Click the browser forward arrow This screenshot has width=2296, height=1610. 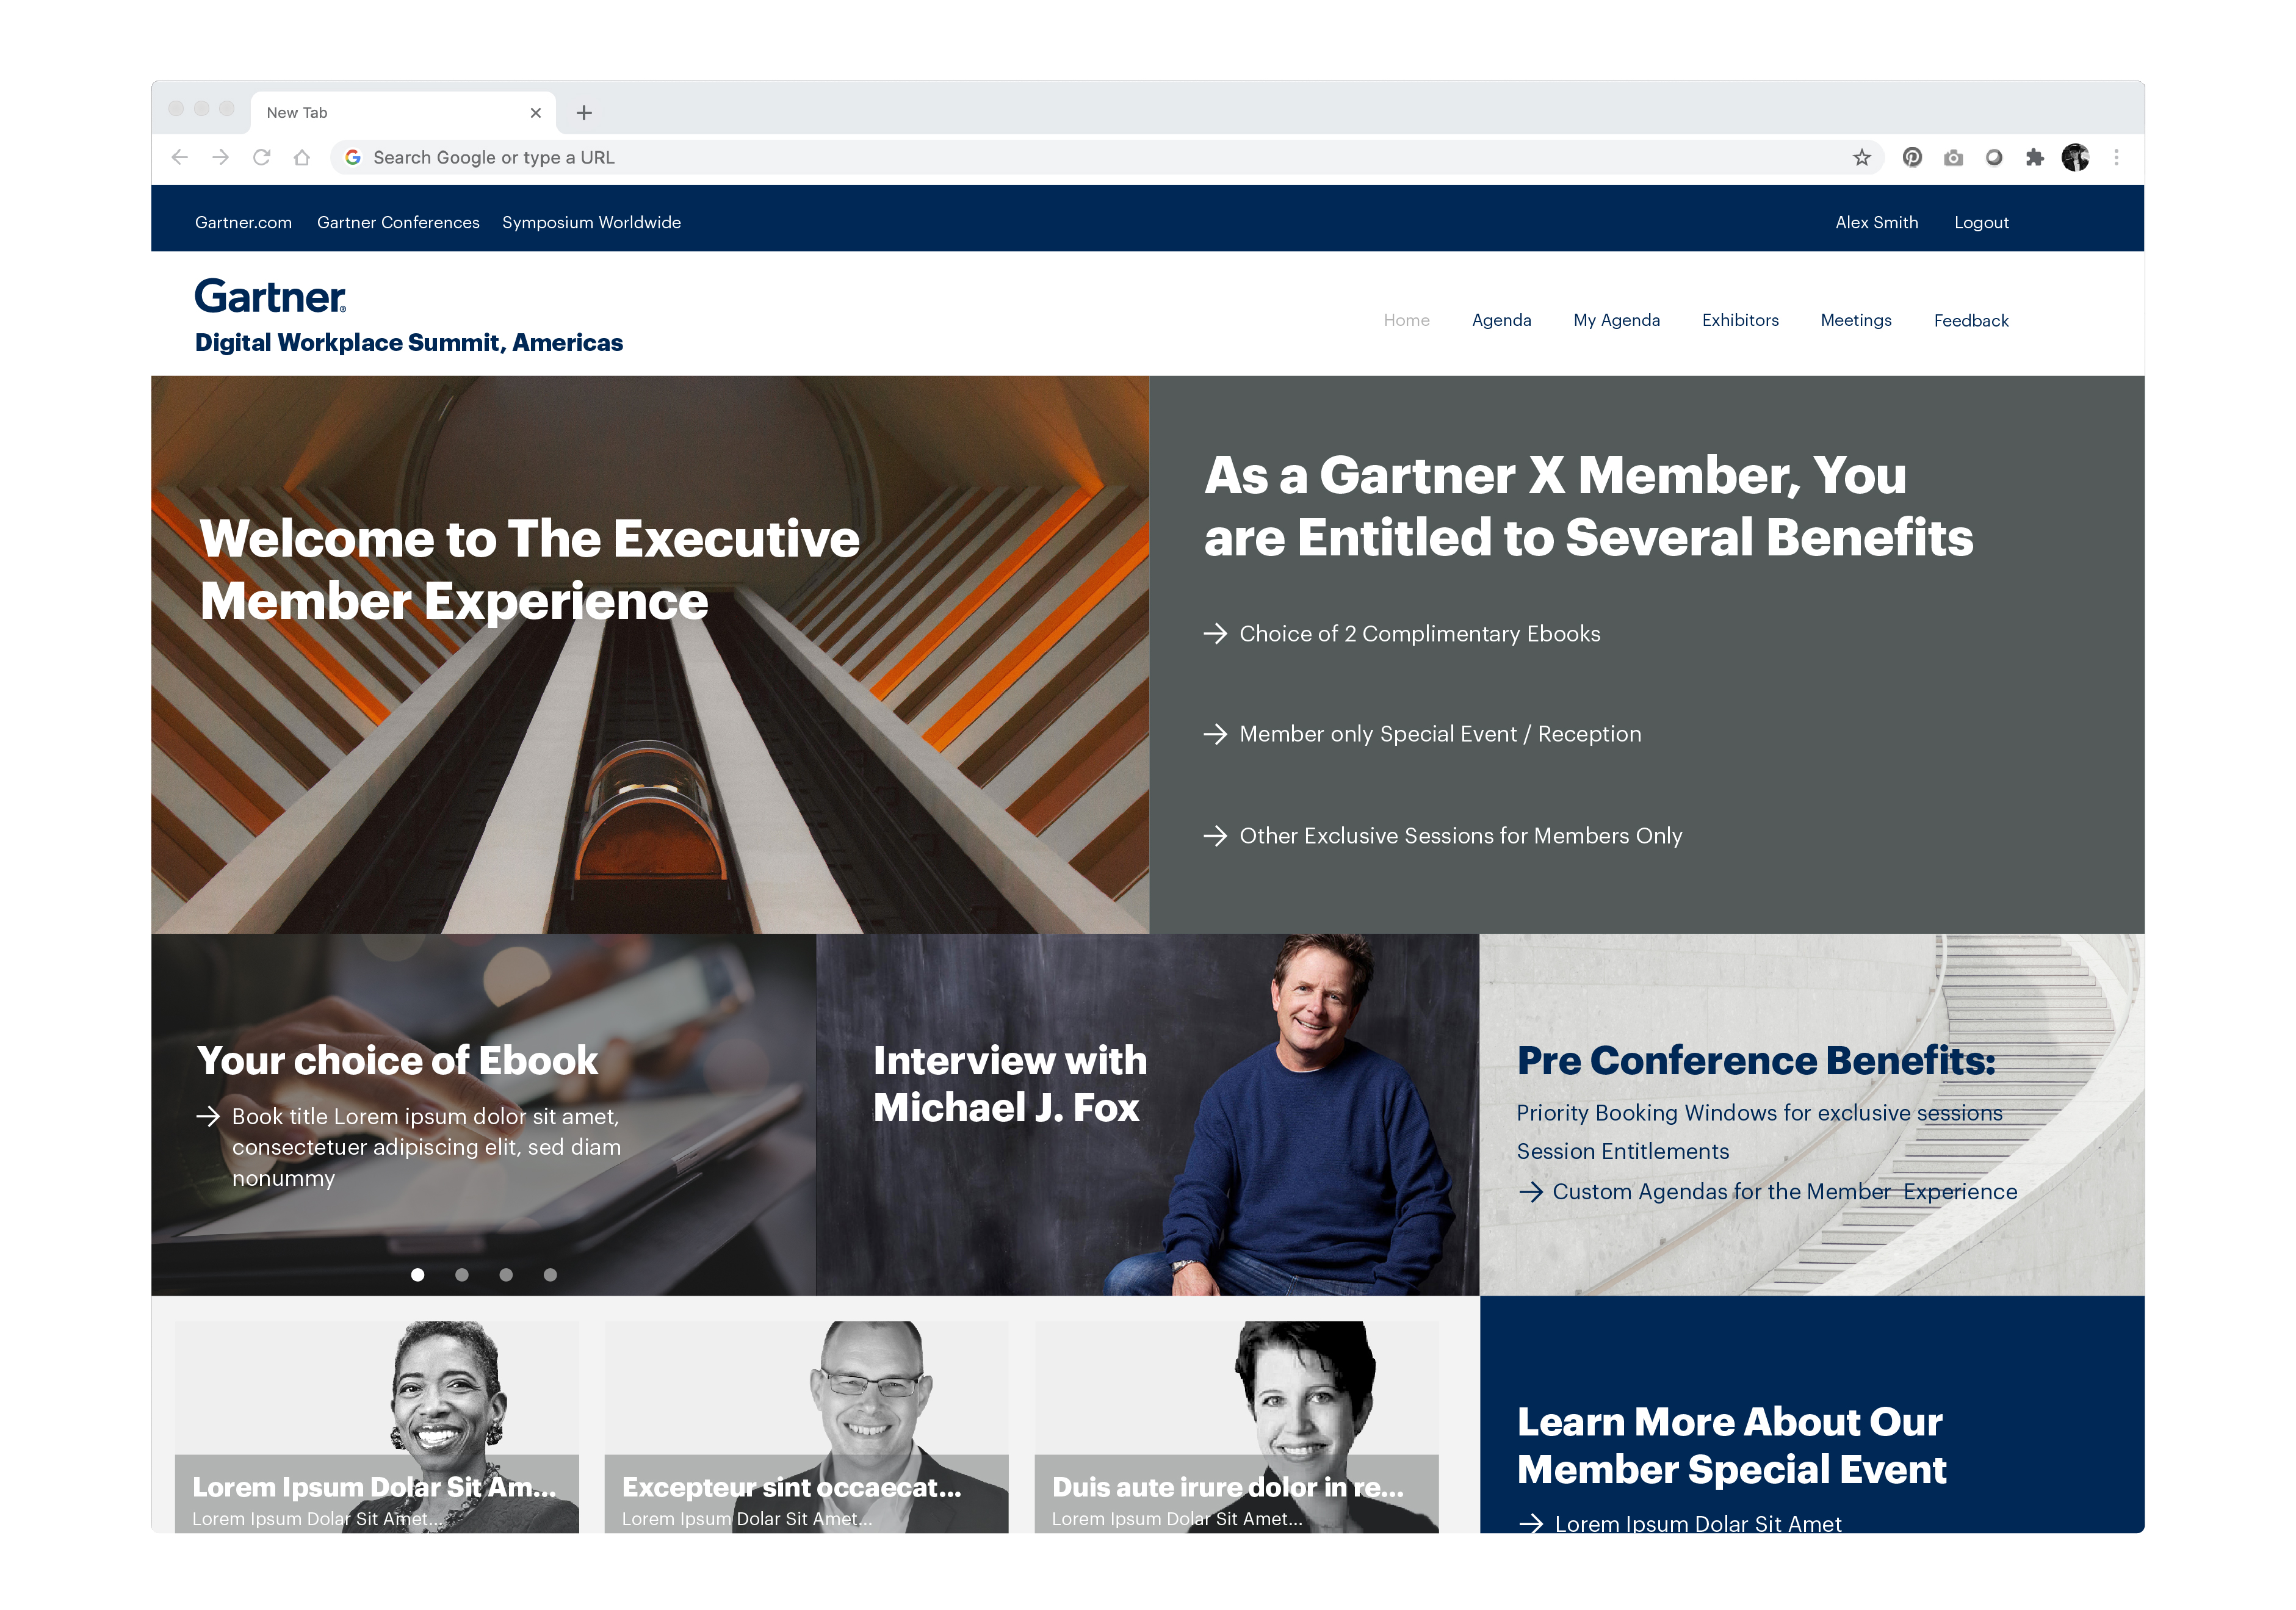click(221, 157)
